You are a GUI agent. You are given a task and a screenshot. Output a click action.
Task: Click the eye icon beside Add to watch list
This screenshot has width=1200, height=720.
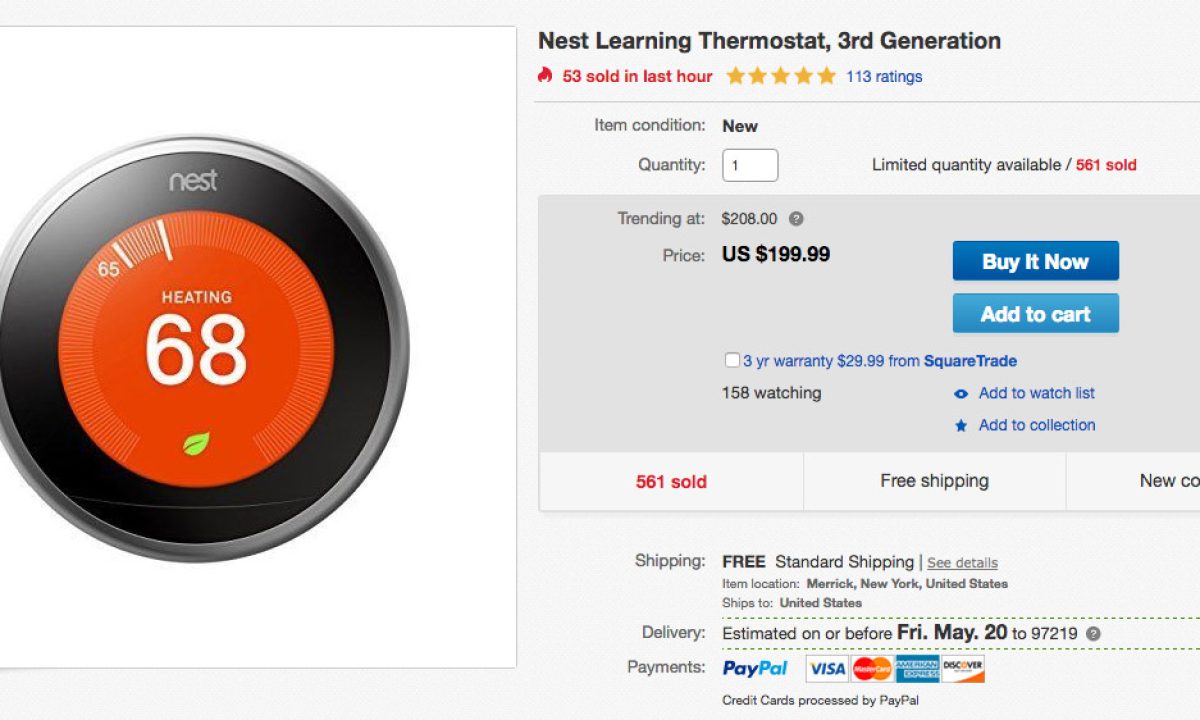click(961, 394)
